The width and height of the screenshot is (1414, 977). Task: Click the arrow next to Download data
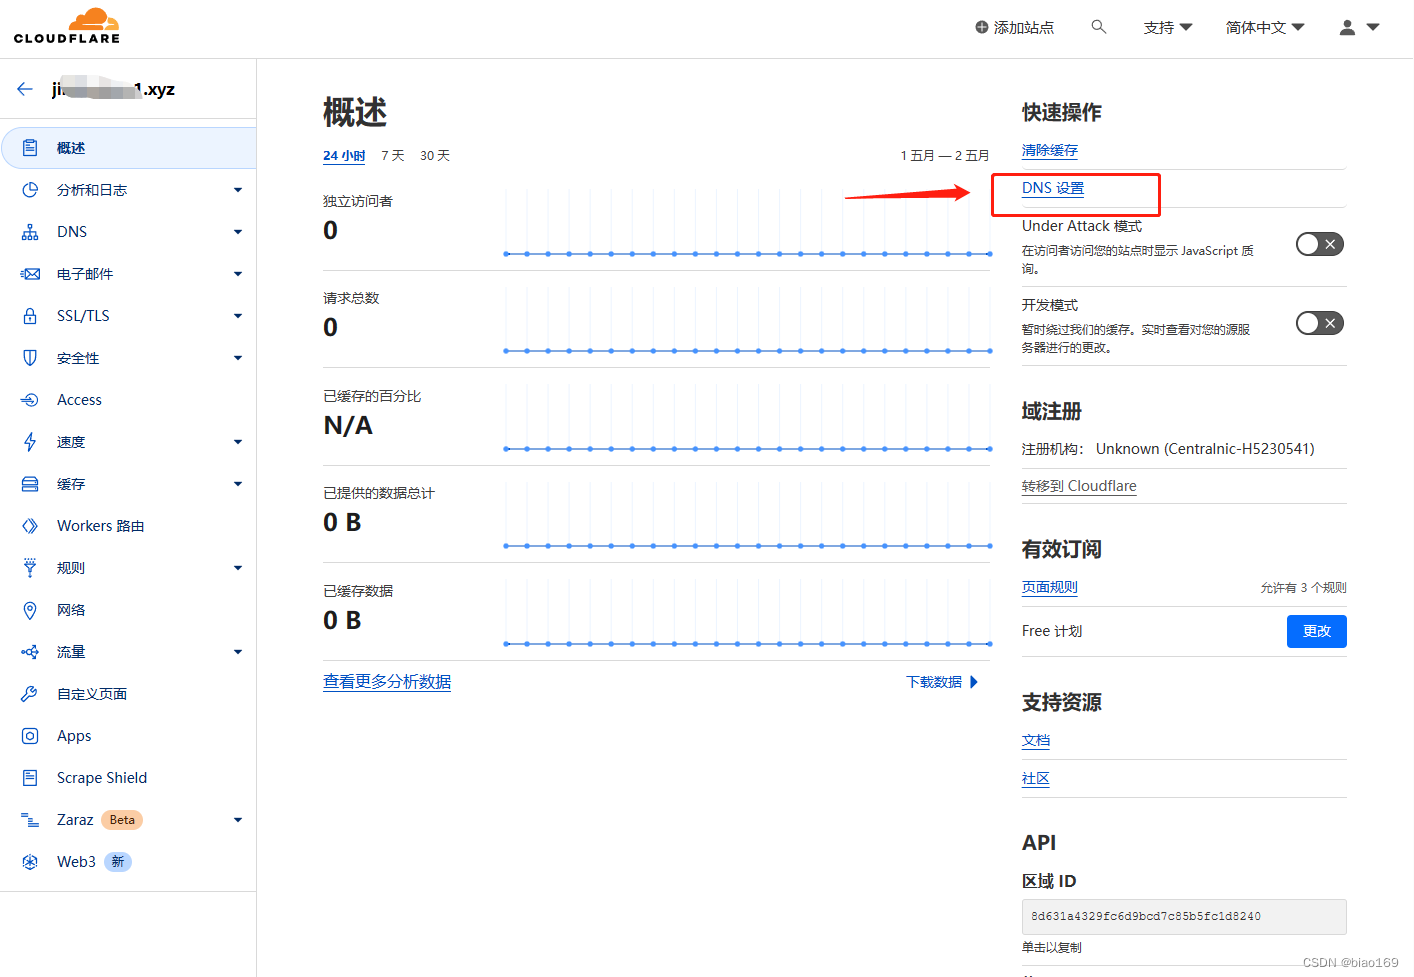click(x=974, y=682)
